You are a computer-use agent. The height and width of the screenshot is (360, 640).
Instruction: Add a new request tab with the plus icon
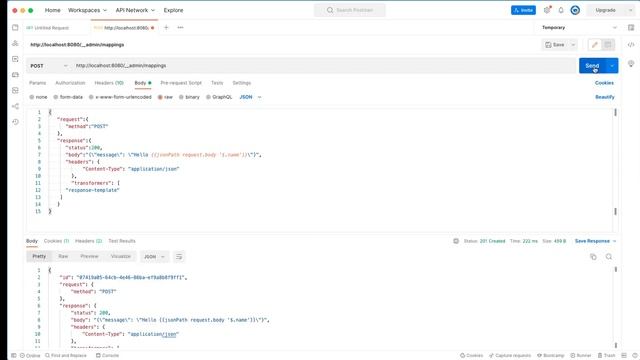(166, 27)
